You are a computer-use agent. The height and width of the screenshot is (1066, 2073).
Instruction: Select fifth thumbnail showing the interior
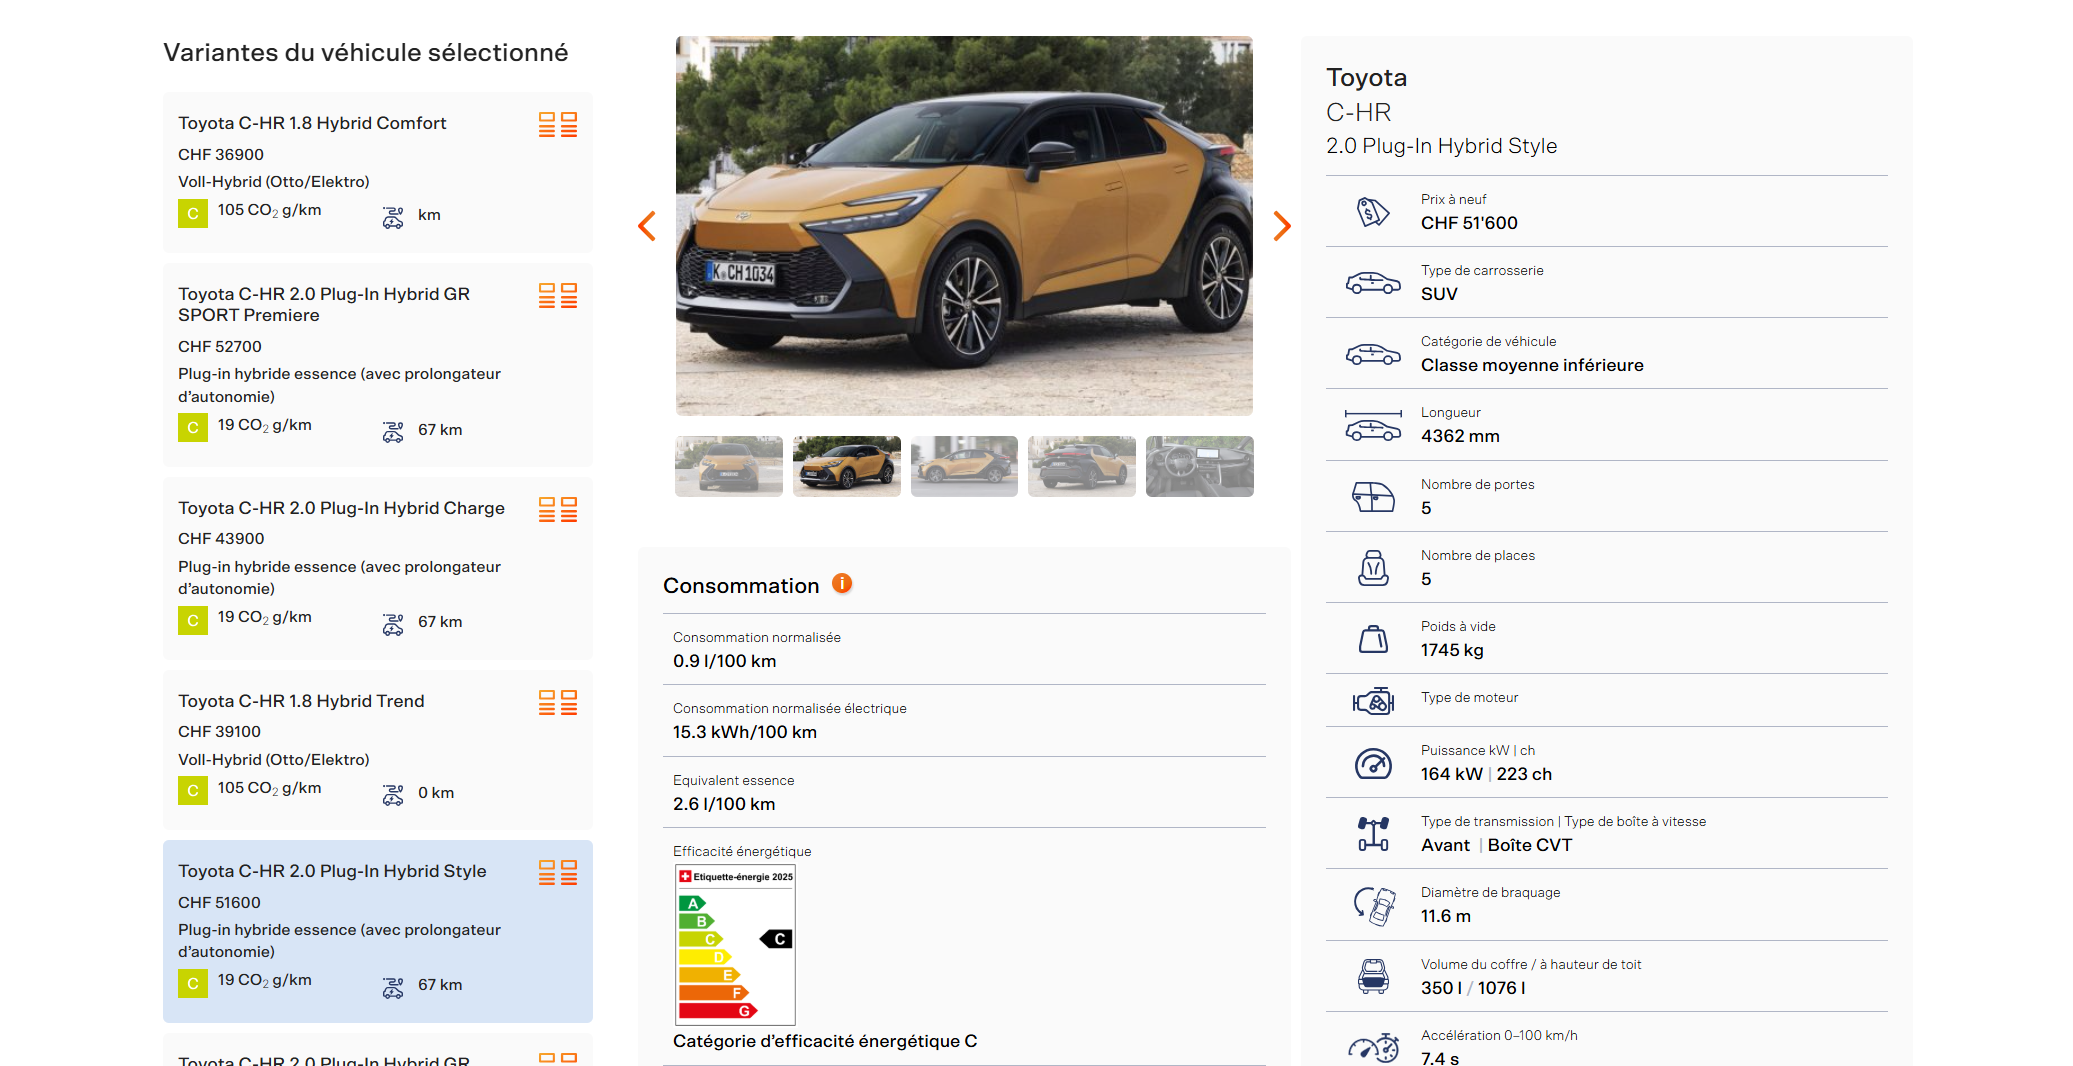tap(1200, 466)
